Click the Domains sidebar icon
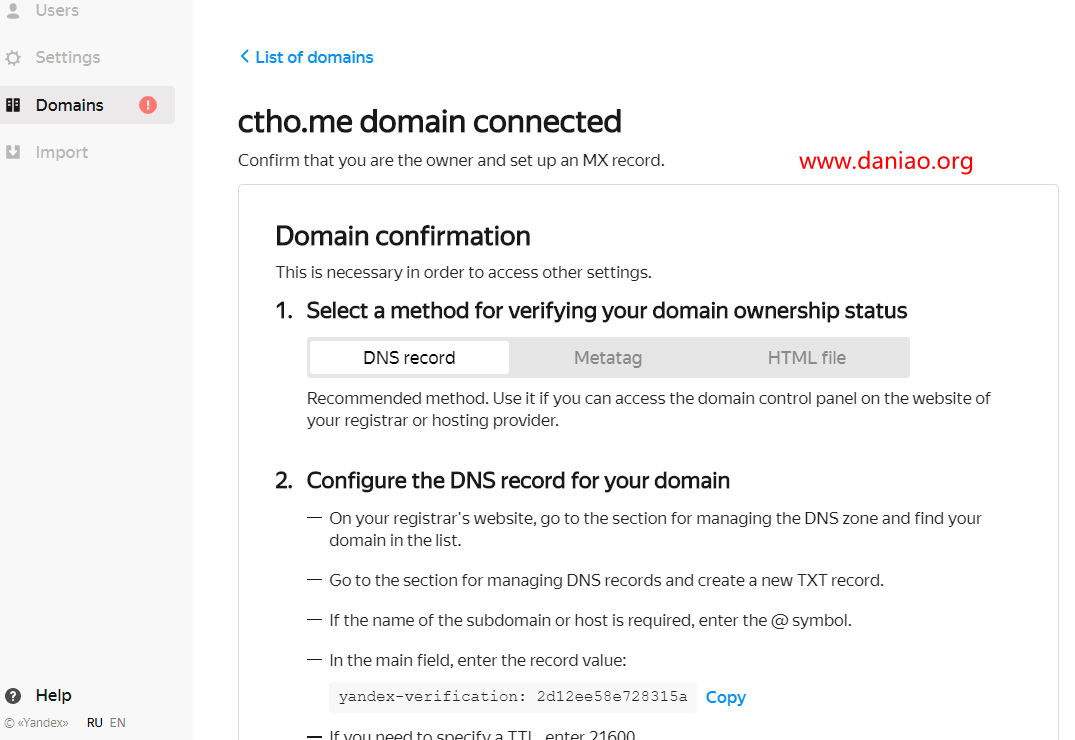The height and width of the screenshot is (740, 1075). (13, 105)
